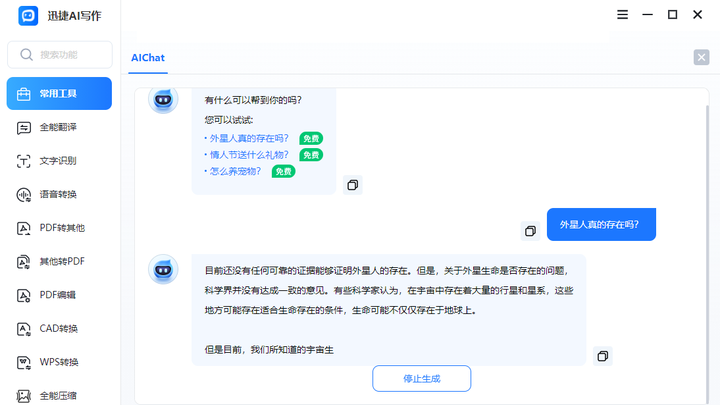Click the WPS转换 icon
The height and width of the screenshot is (405, 720).
coord(23,362)
